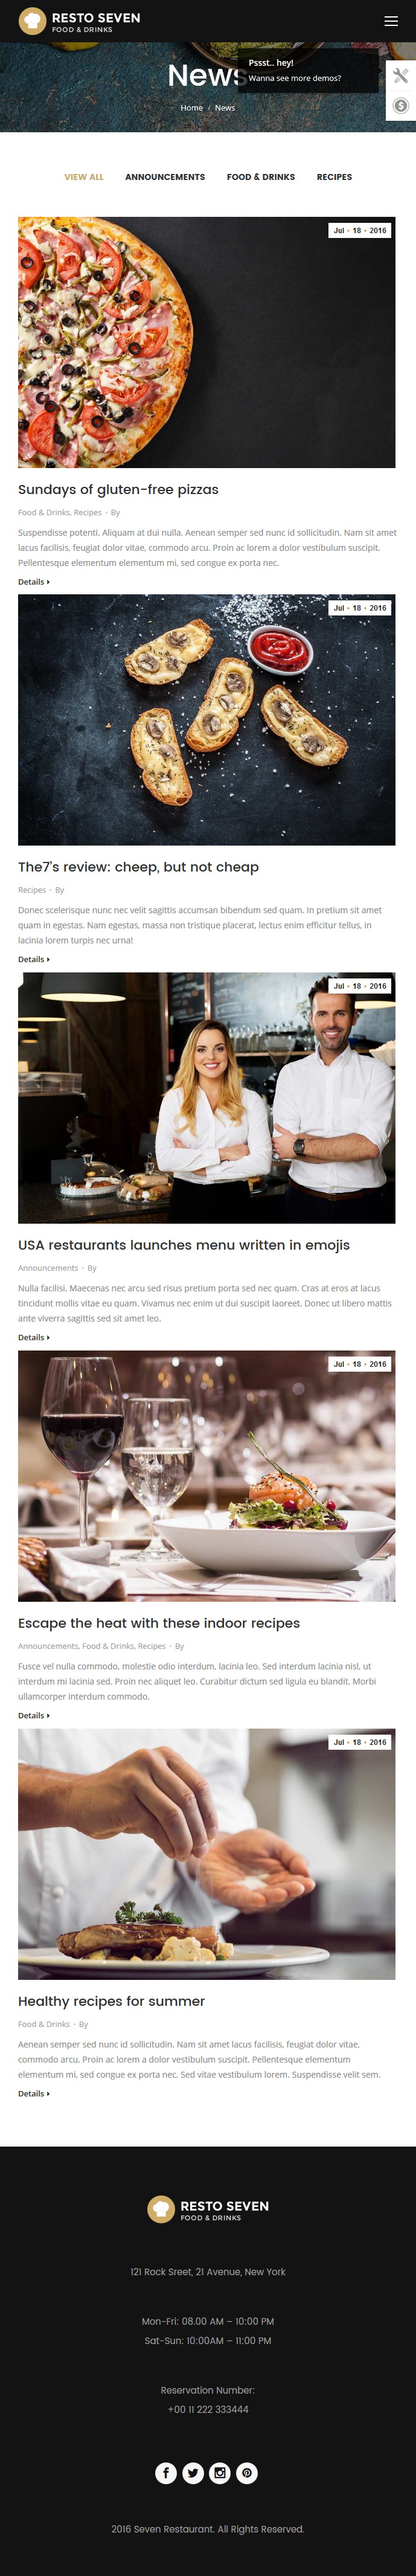Open the footer Facebook icon
The width and height of the screenshot is (416, 2576).
tap(166, 2472)
